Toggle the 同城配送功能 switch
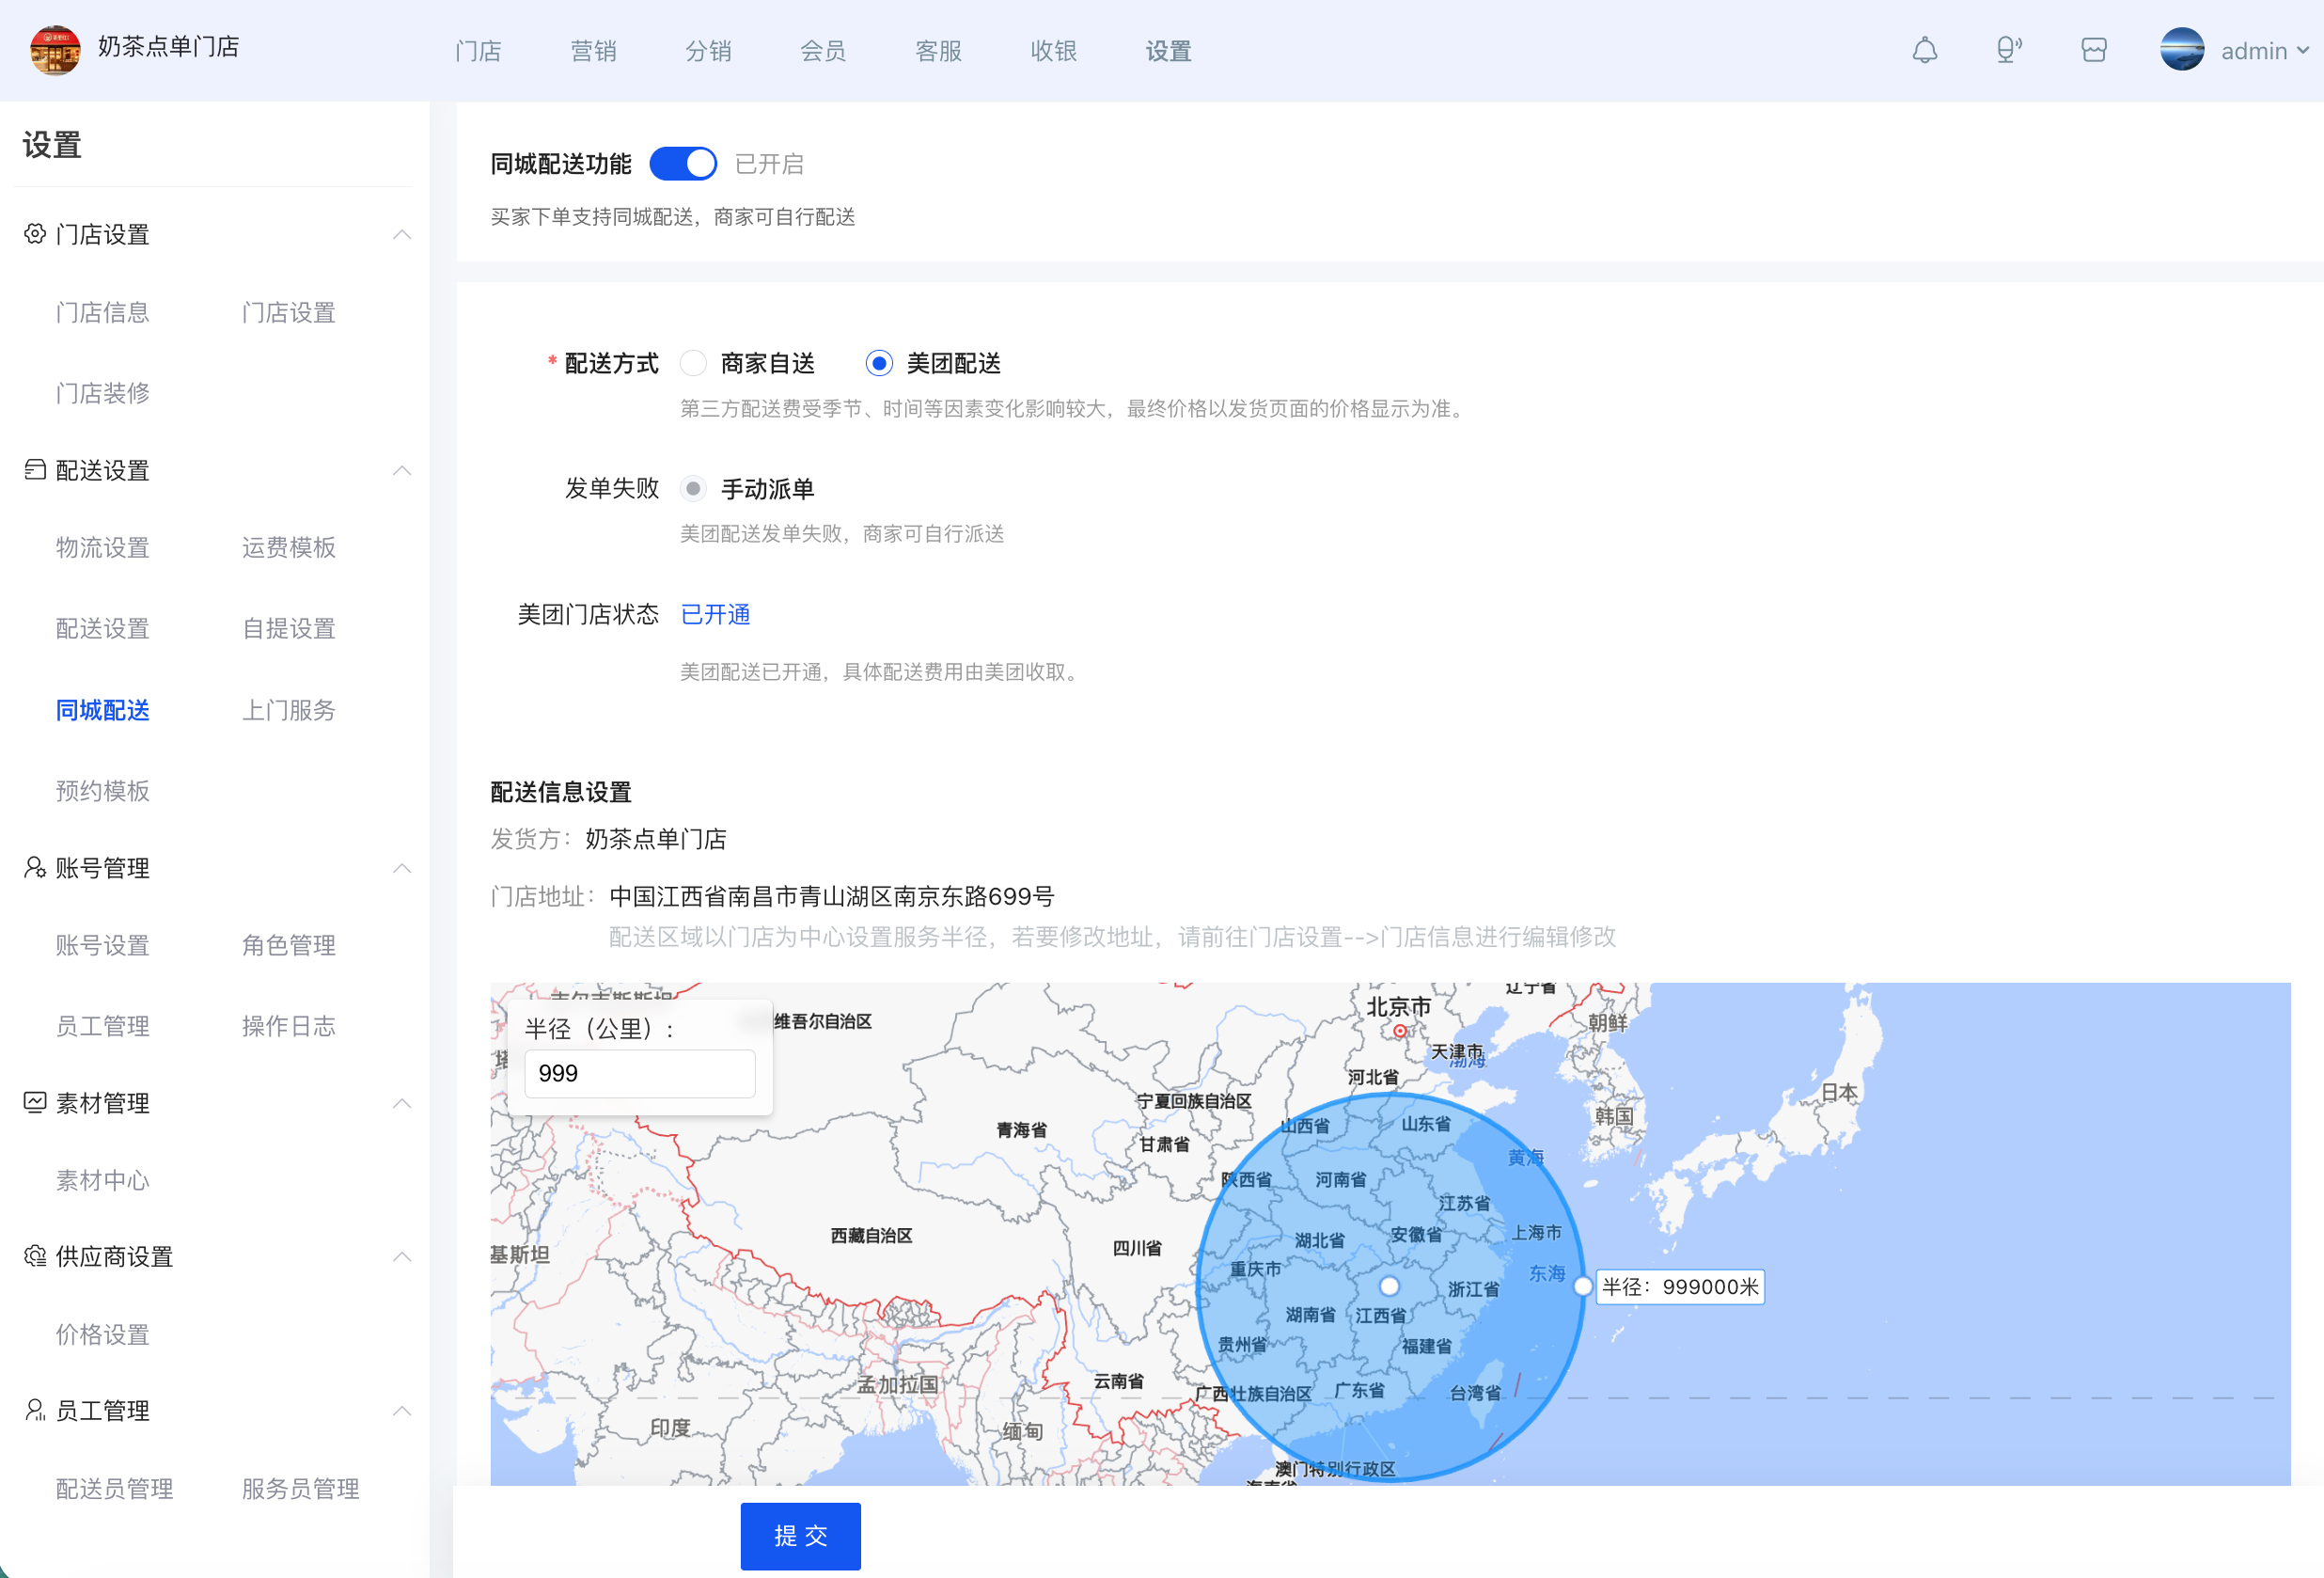The width and height of the screenshot is (2324, 1578). tap(683, 164)
